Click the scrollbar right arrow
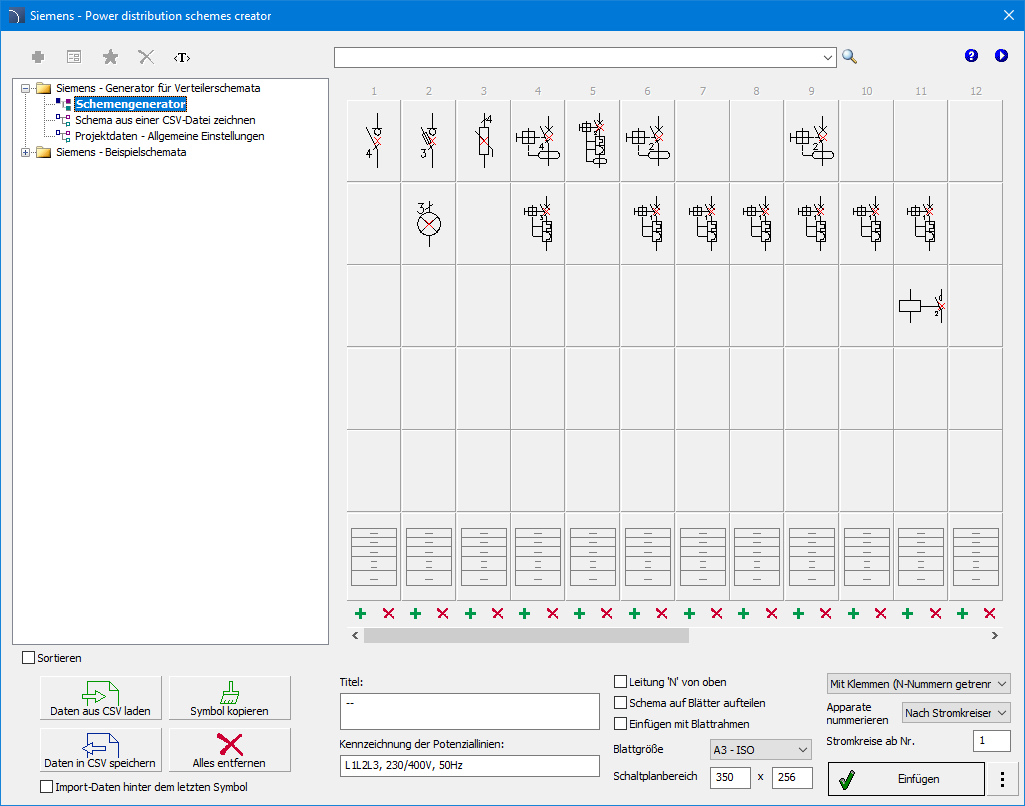 tap(994, 635)
